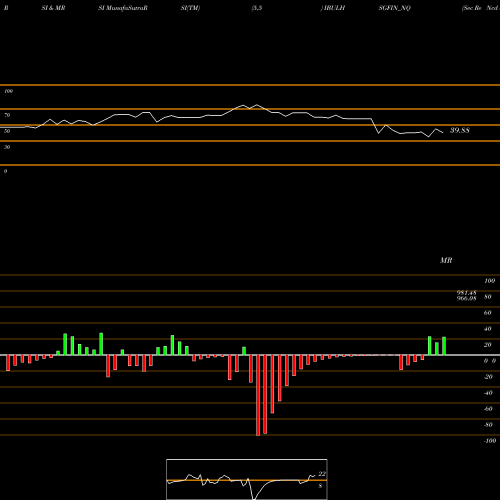Click the -40 label on MR axis
This screenshot has width=500, height=500.
[x=488, y=393]
